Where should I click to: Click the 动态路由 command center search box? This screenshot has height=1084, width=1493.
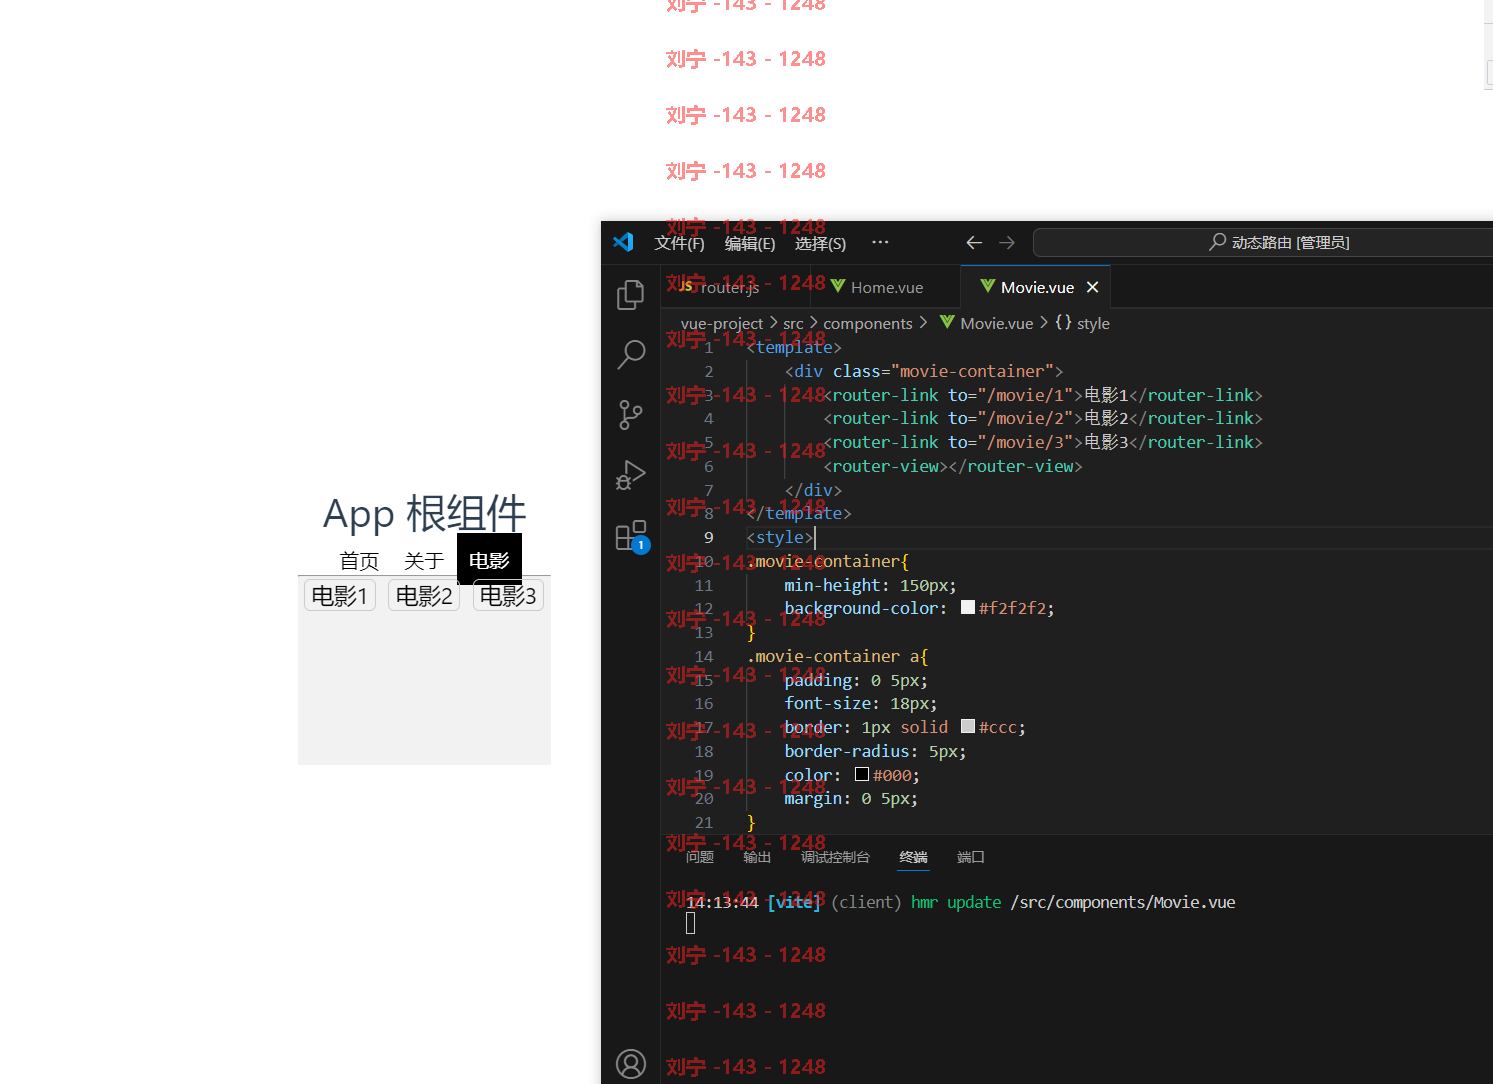(1262, 242)
